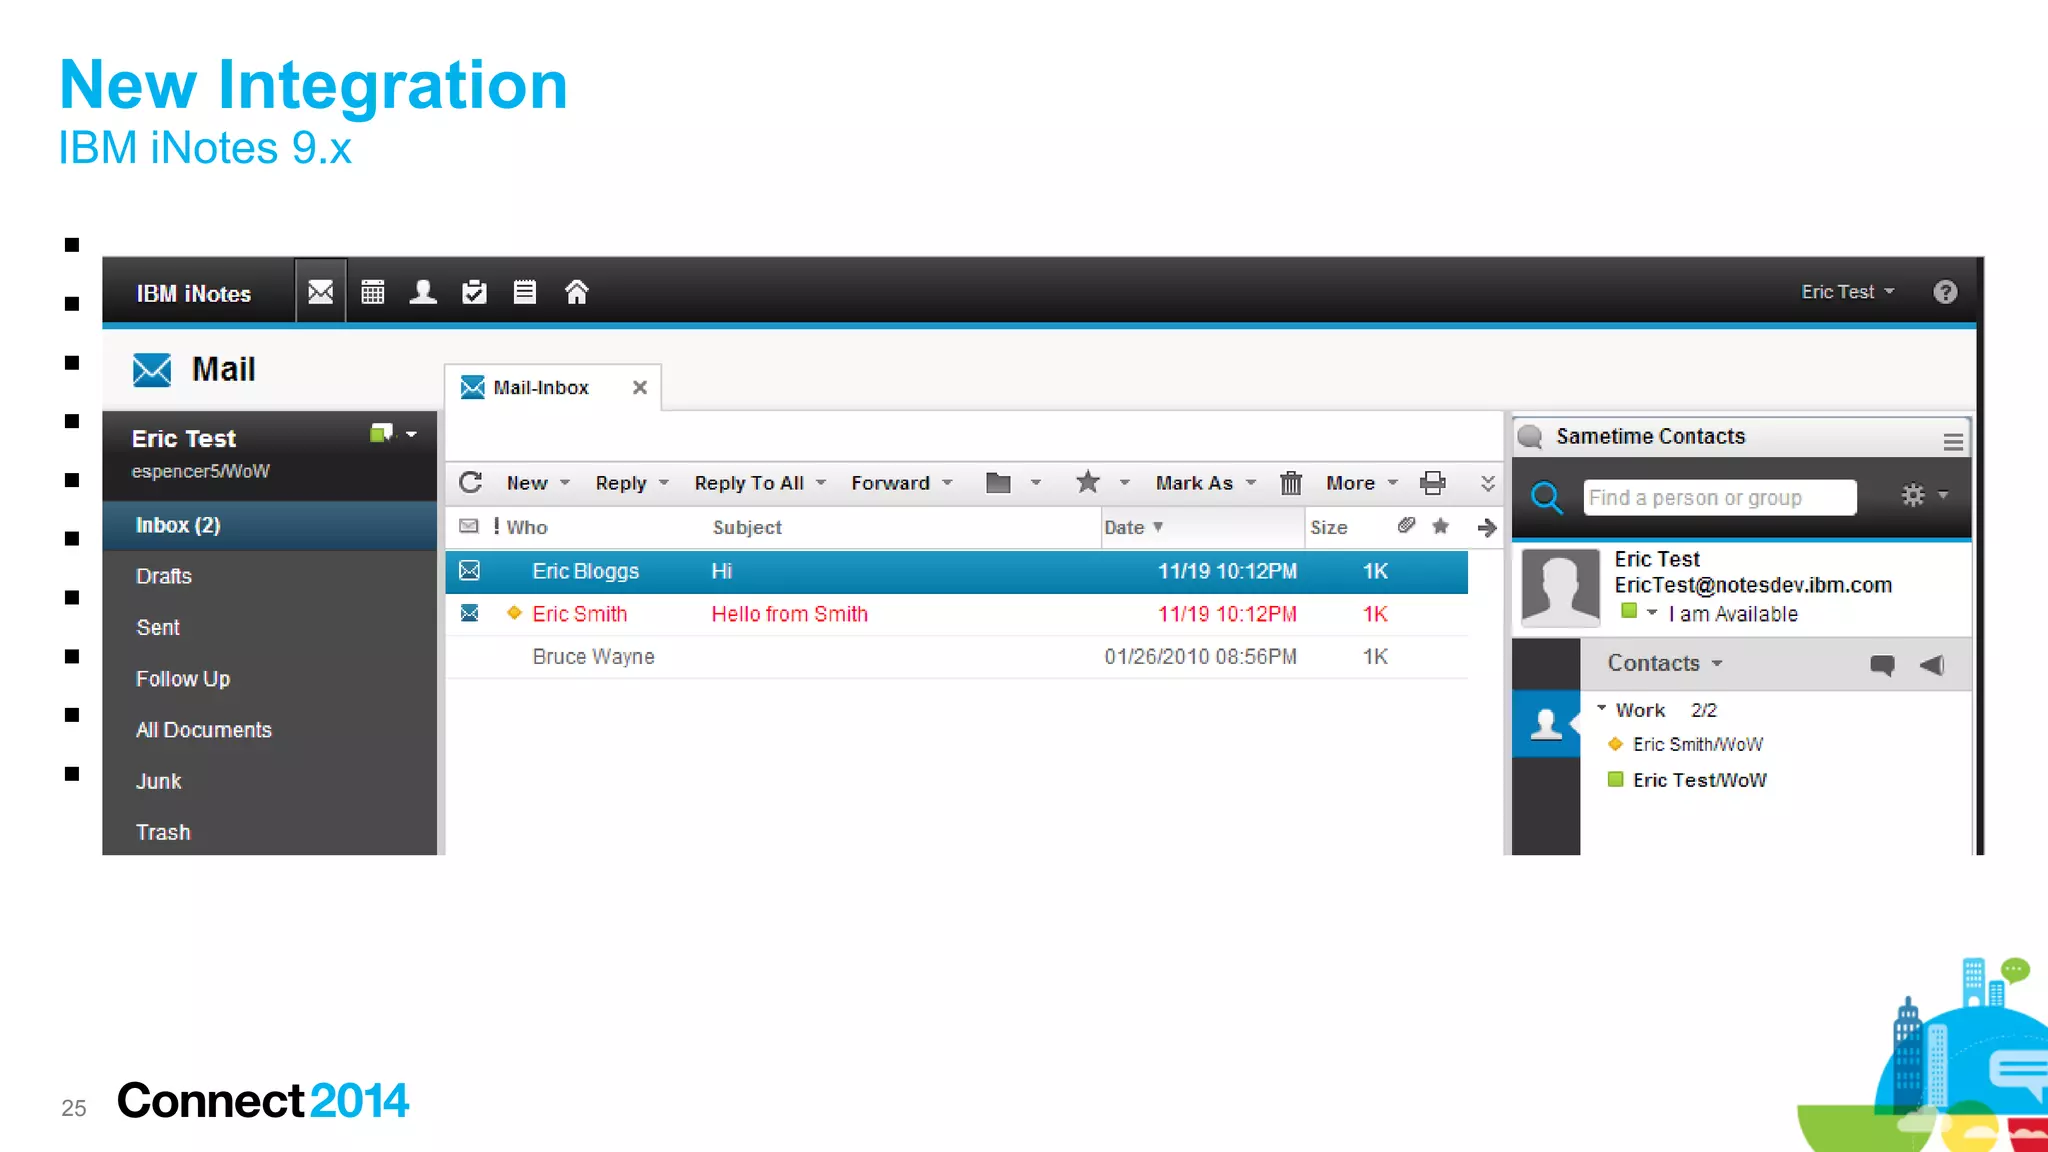Start chat with speech bubble icon
2048x1152 pixels.
[1882, 665]
